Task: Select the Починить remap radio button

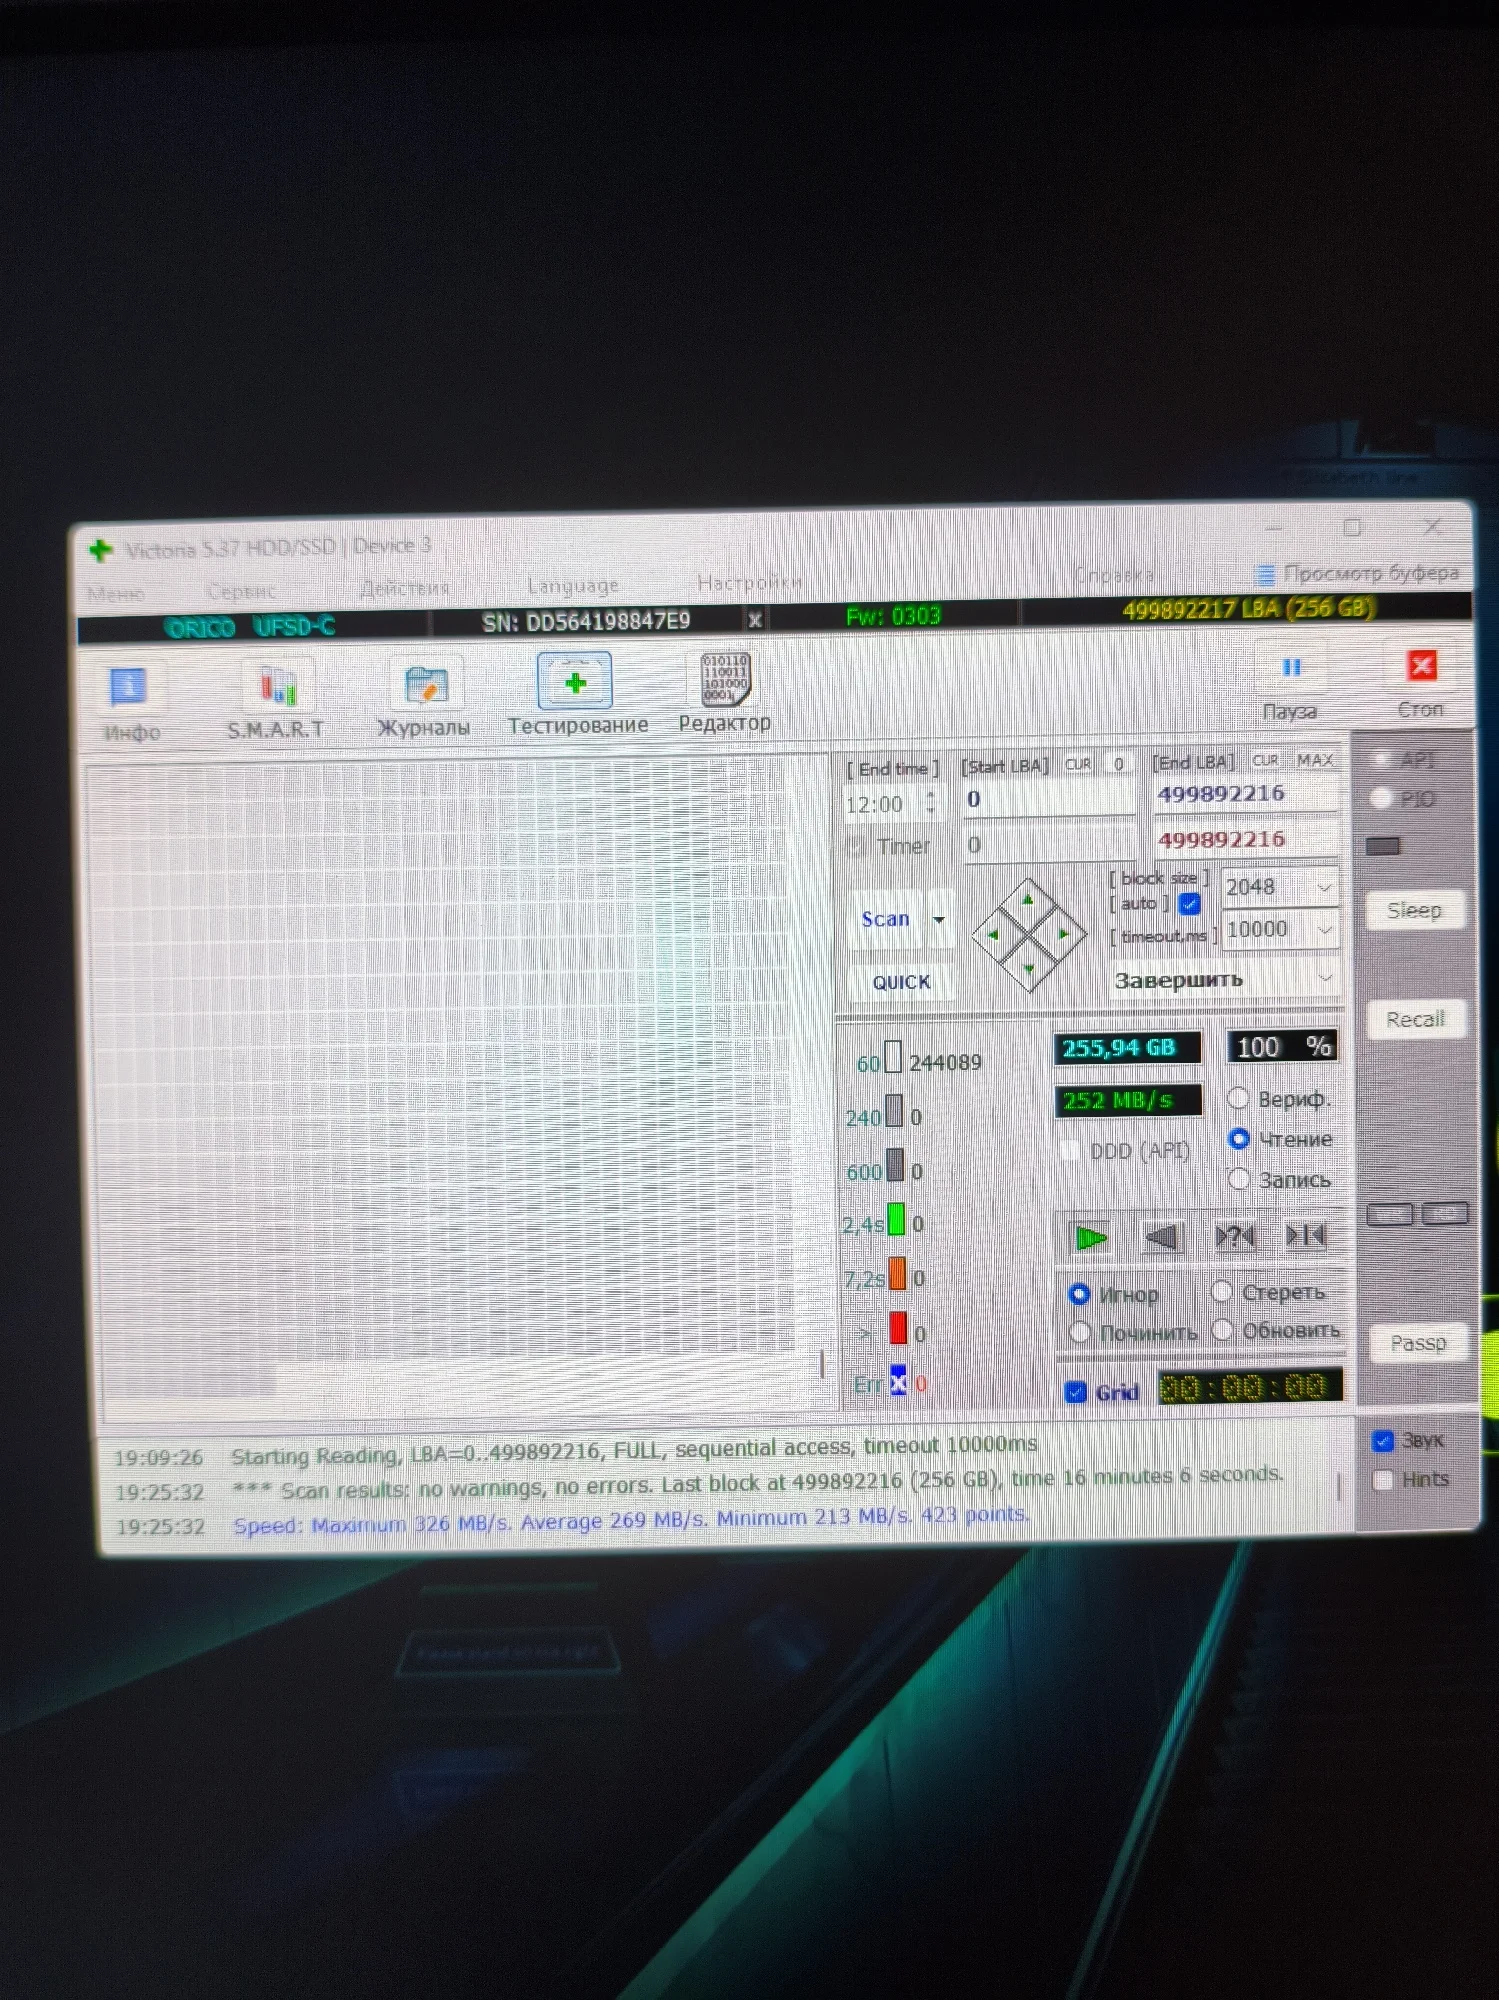Action: pos(1079,1333)
